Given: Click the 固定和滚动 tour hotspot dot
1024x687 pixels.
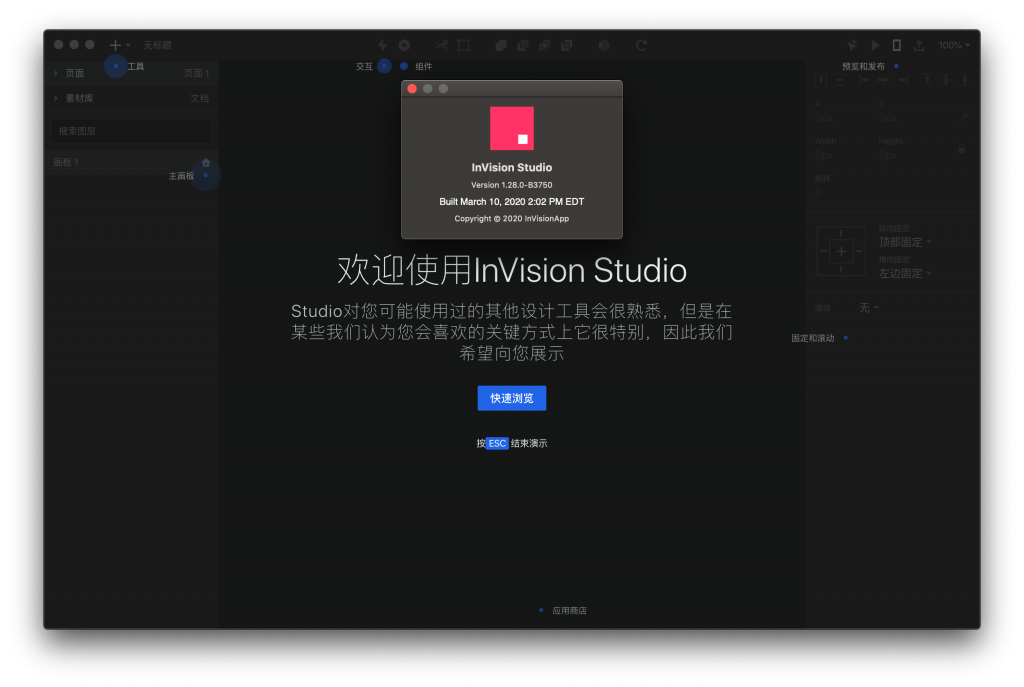Looking at the screenshot, I should [846, 338].
